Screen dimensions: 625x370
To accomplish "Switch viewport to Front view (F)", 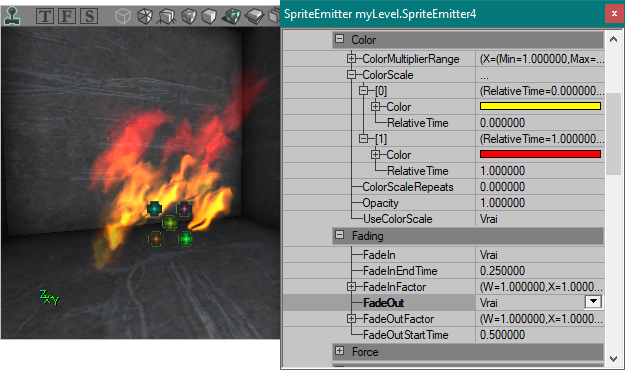I will coord(67,16).
